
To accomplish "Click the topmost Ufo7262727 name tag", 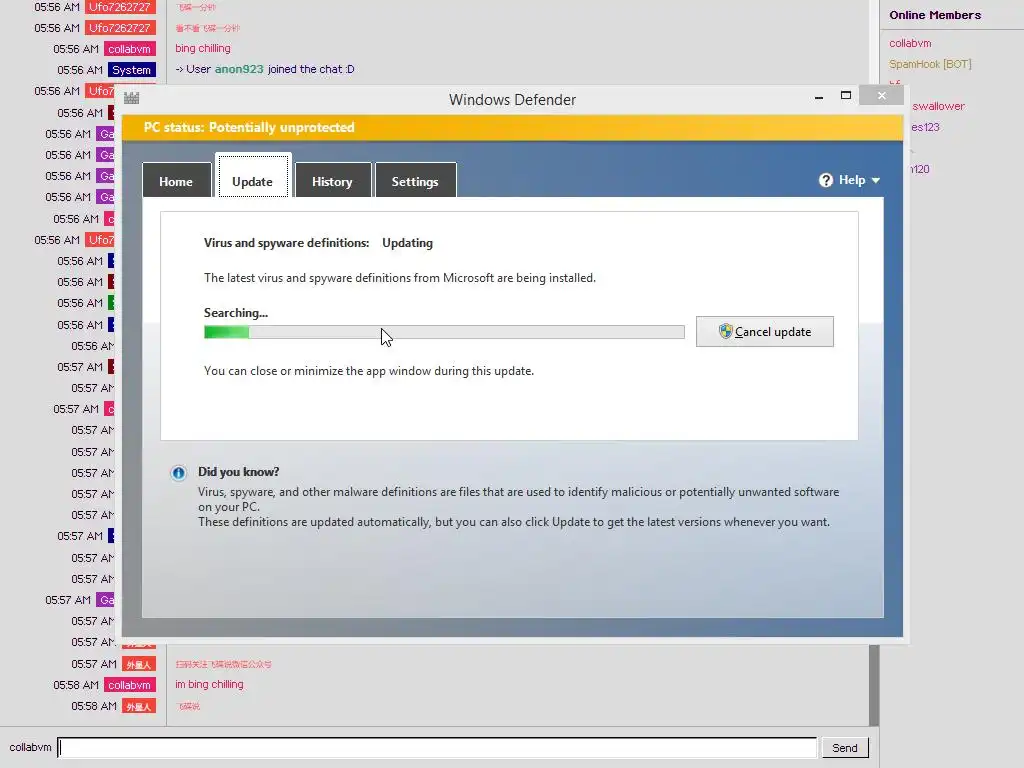I will tap(120, 7).
